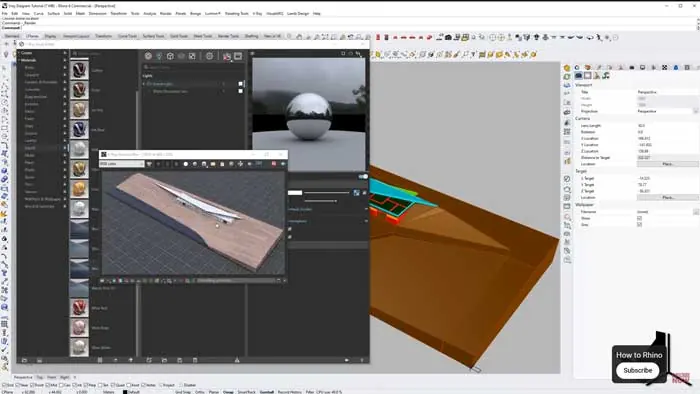The image size is (700, 394).
Task: Click white color swatch in material settings
Action: pos(295,193)
